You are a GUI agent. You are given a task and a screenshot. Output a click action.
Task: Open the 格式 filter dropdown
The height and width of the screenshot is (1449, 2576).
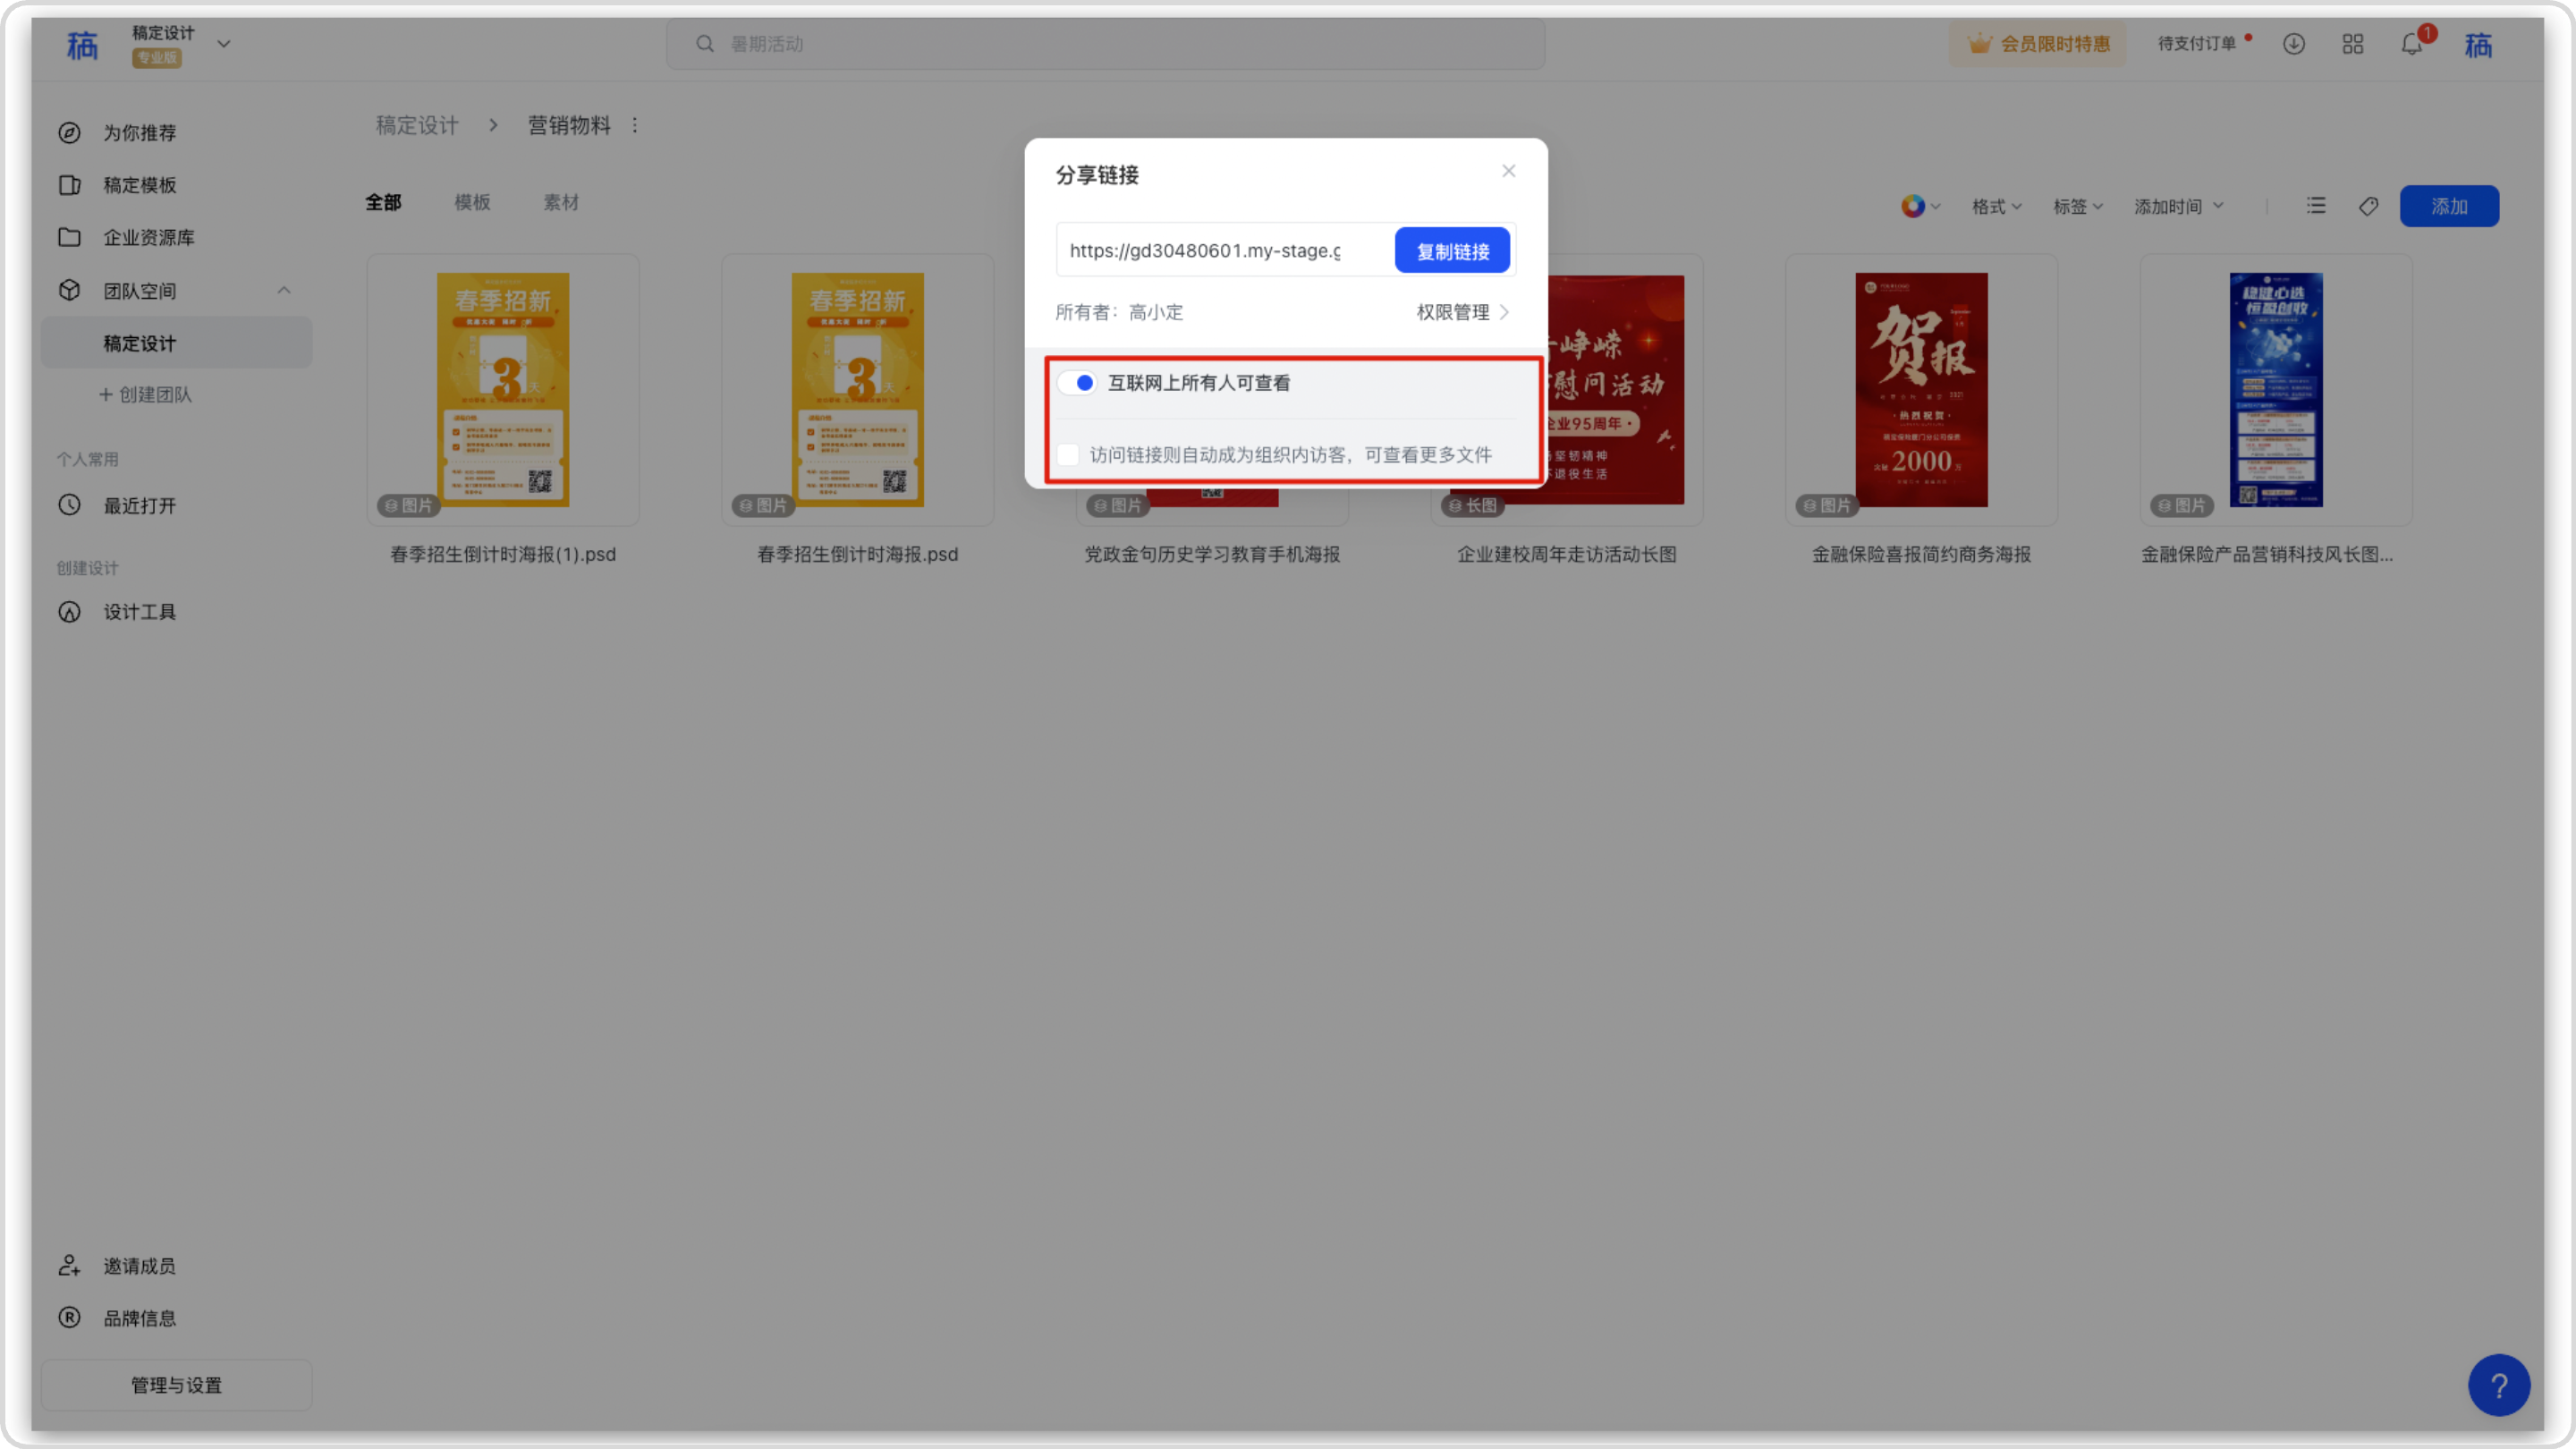tap(1996, 206)
